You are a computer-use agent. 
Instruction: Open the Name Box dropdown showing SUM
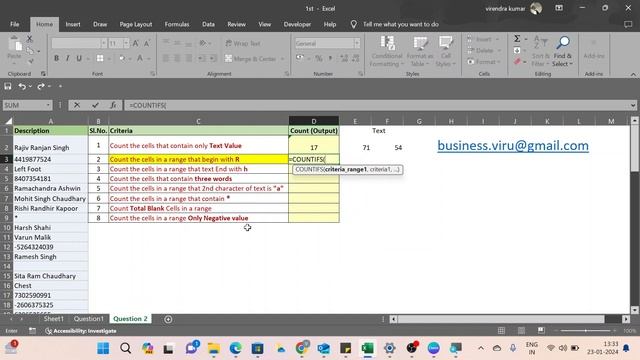click(x=48, y=105)
